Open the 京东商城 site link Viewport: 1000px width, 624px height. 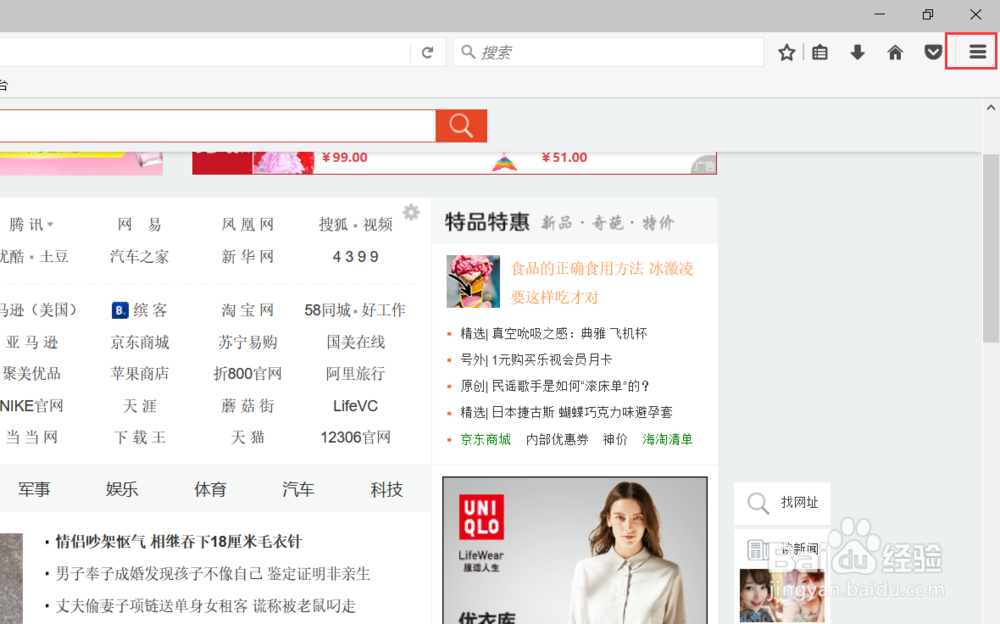tap(140, 342)
